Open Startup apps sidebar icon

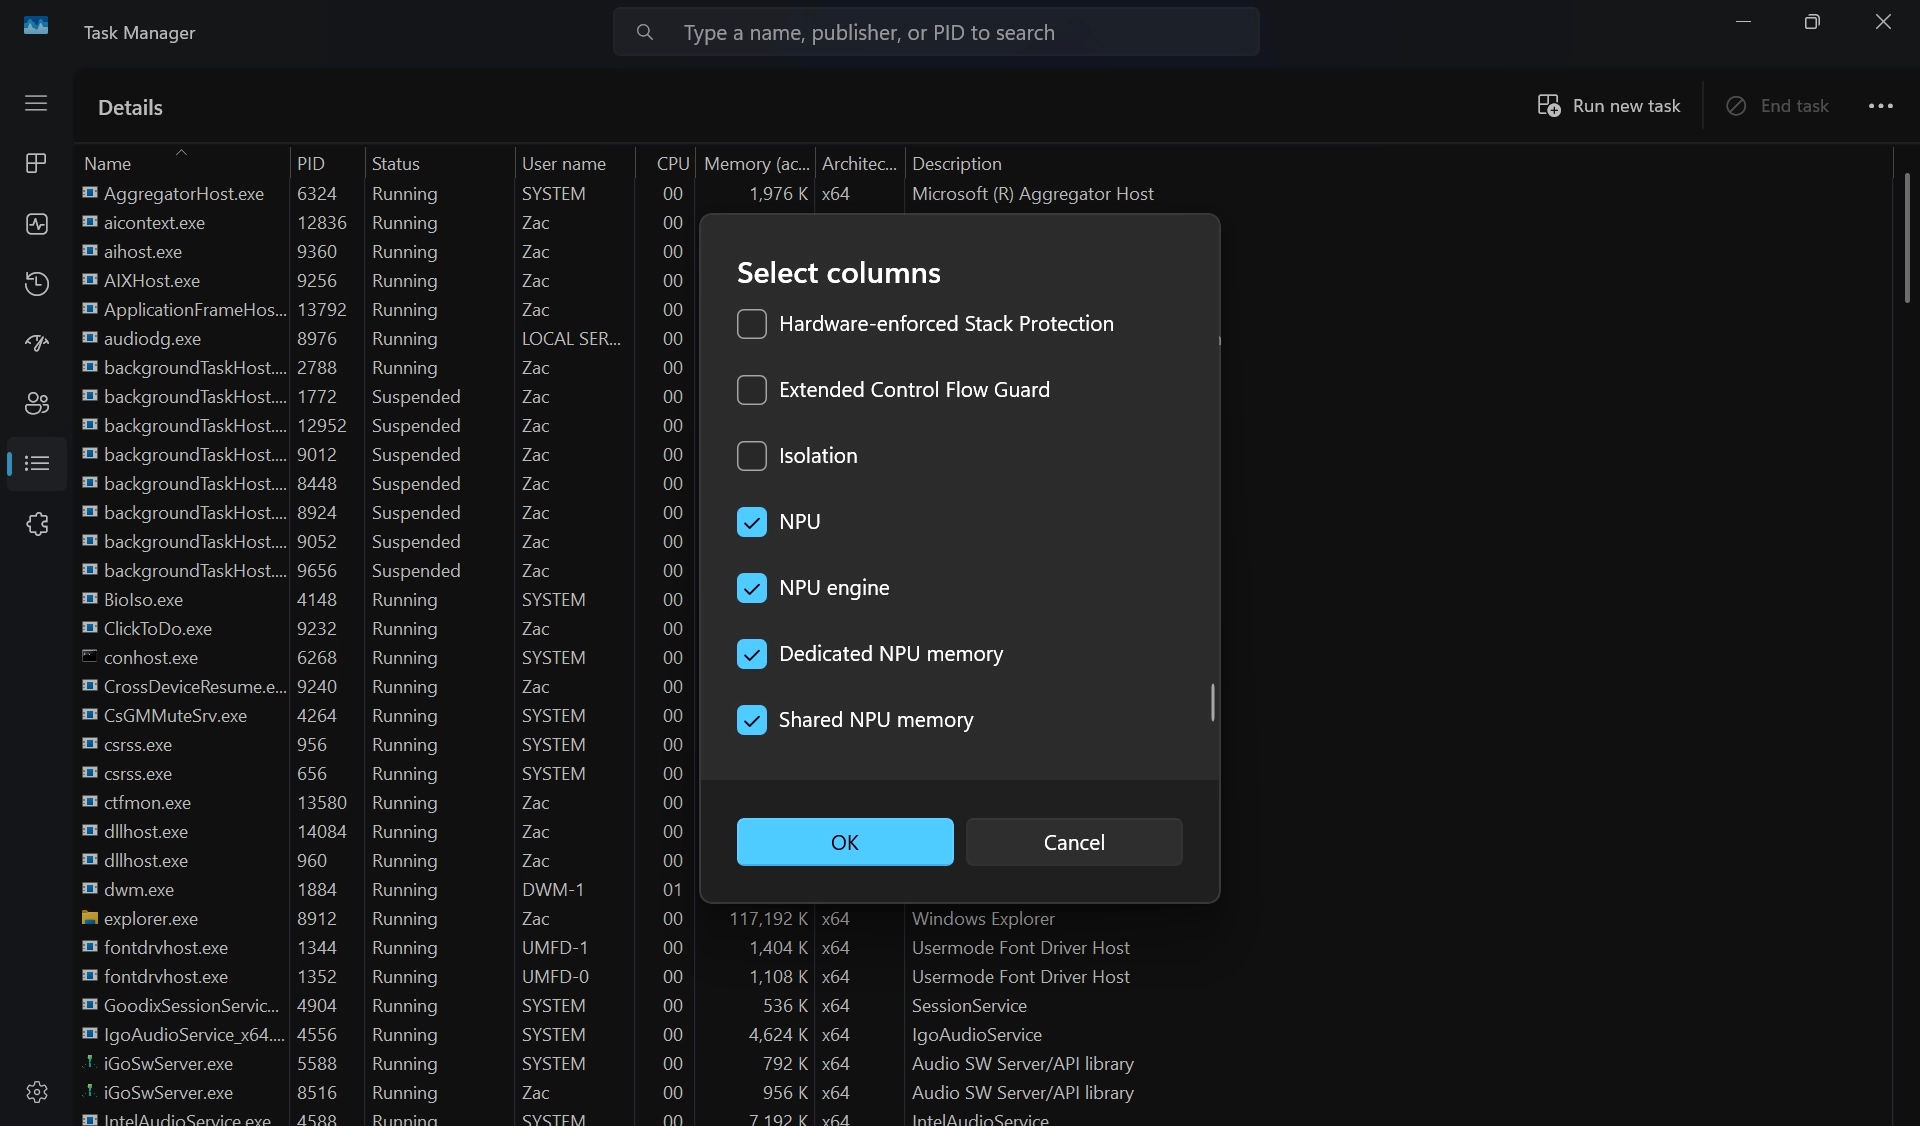36,344
